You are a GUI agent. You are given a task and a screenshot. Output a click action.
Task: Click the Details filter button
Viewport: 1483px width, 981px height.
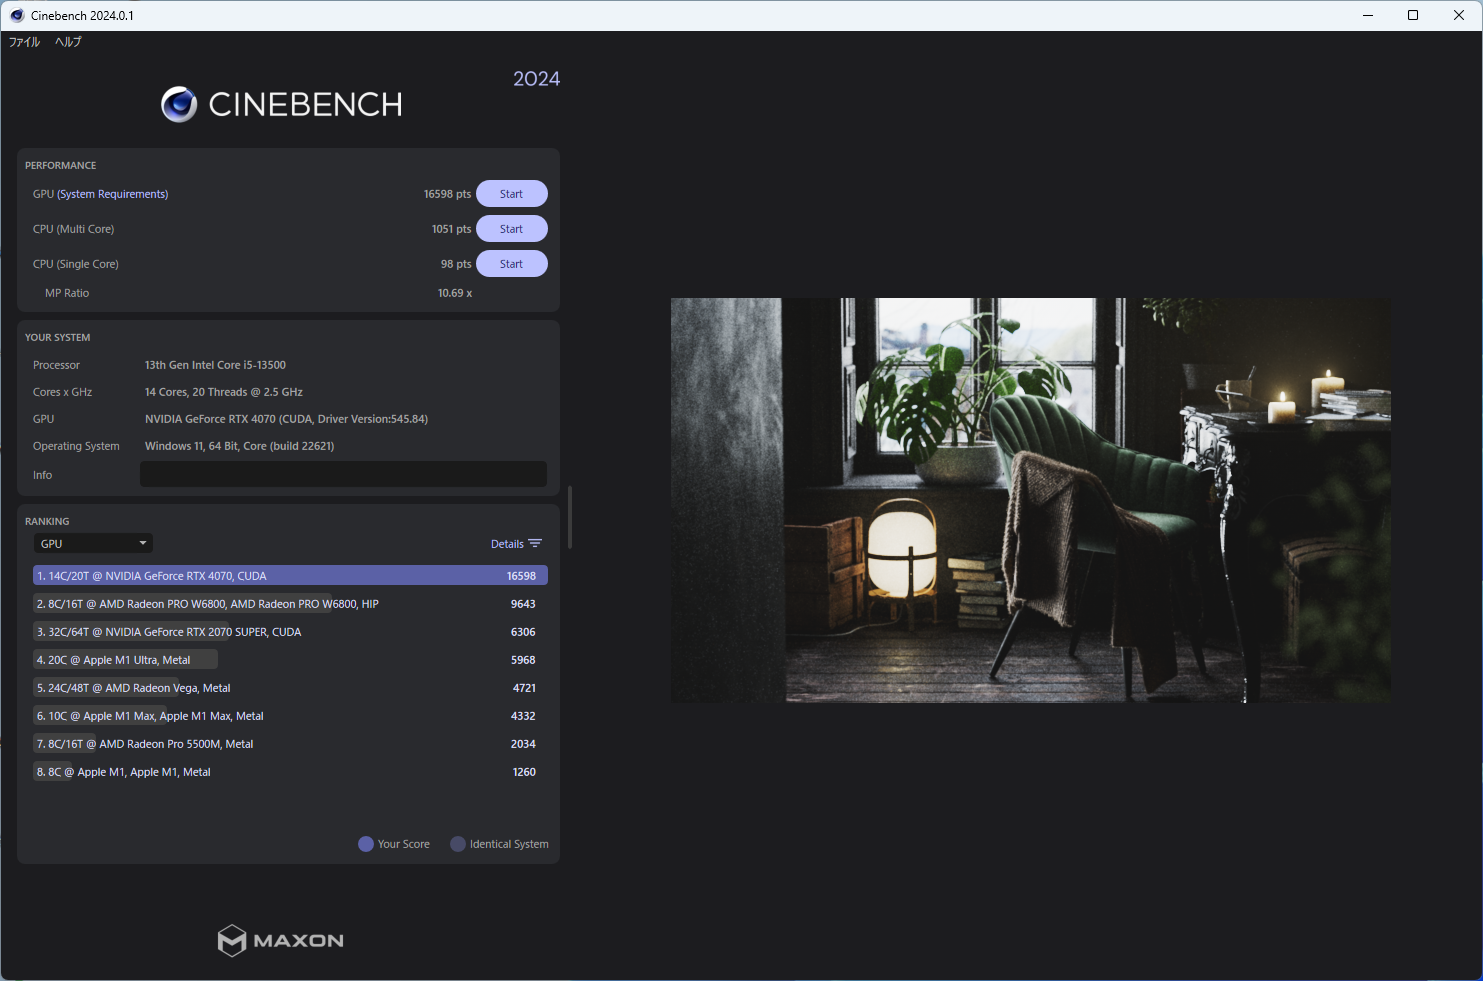(516, 544)
